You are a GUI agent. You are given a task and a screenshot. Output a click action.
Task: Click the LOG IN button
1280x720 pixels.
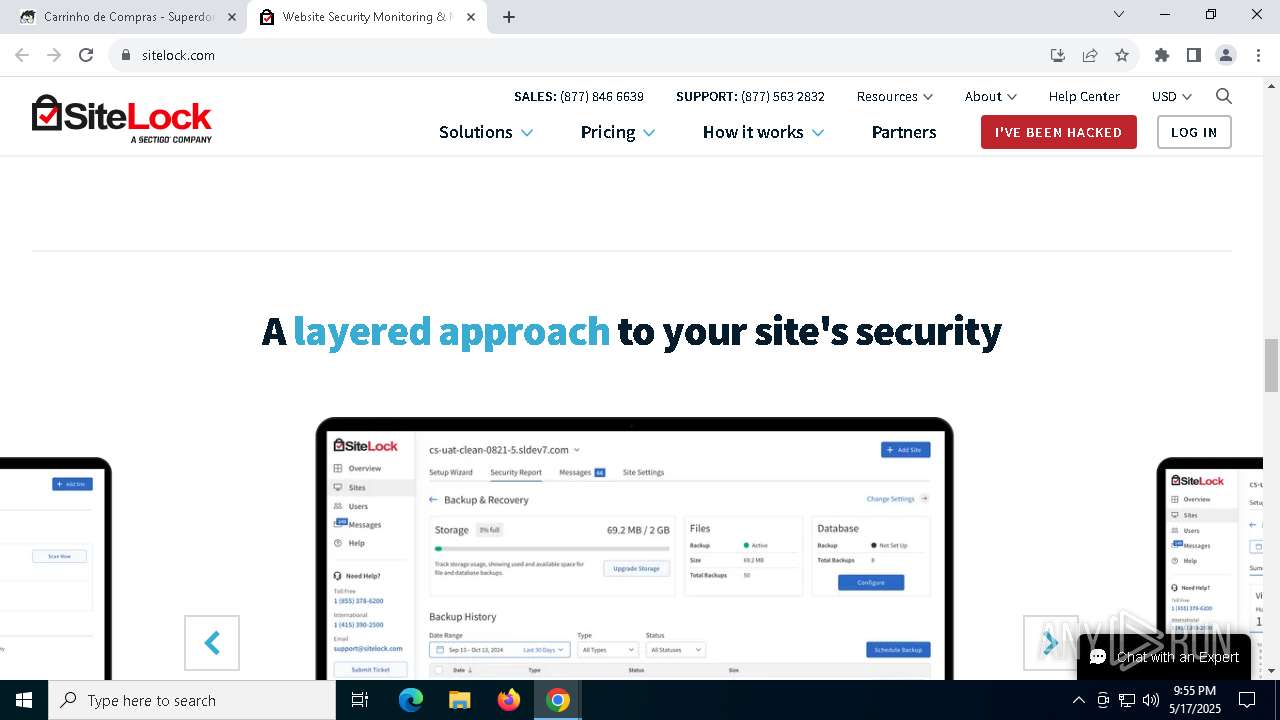click(1194, 132)
